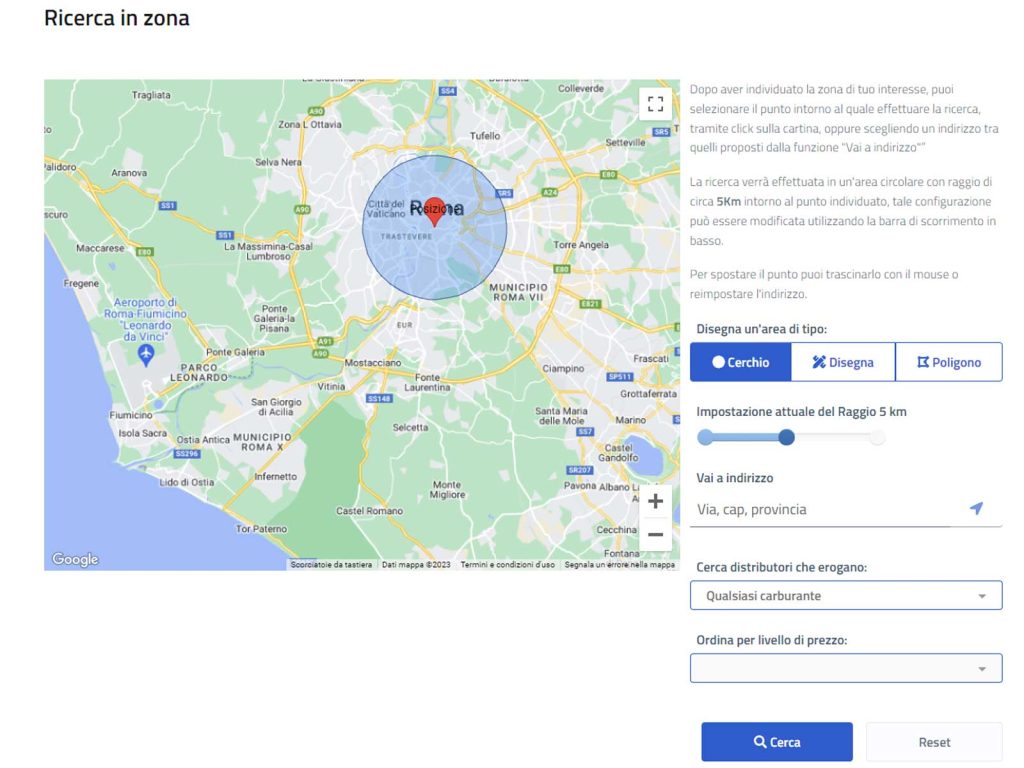Select the Disegna drawing mode
1024x768 pixels.
pos(843,362)
